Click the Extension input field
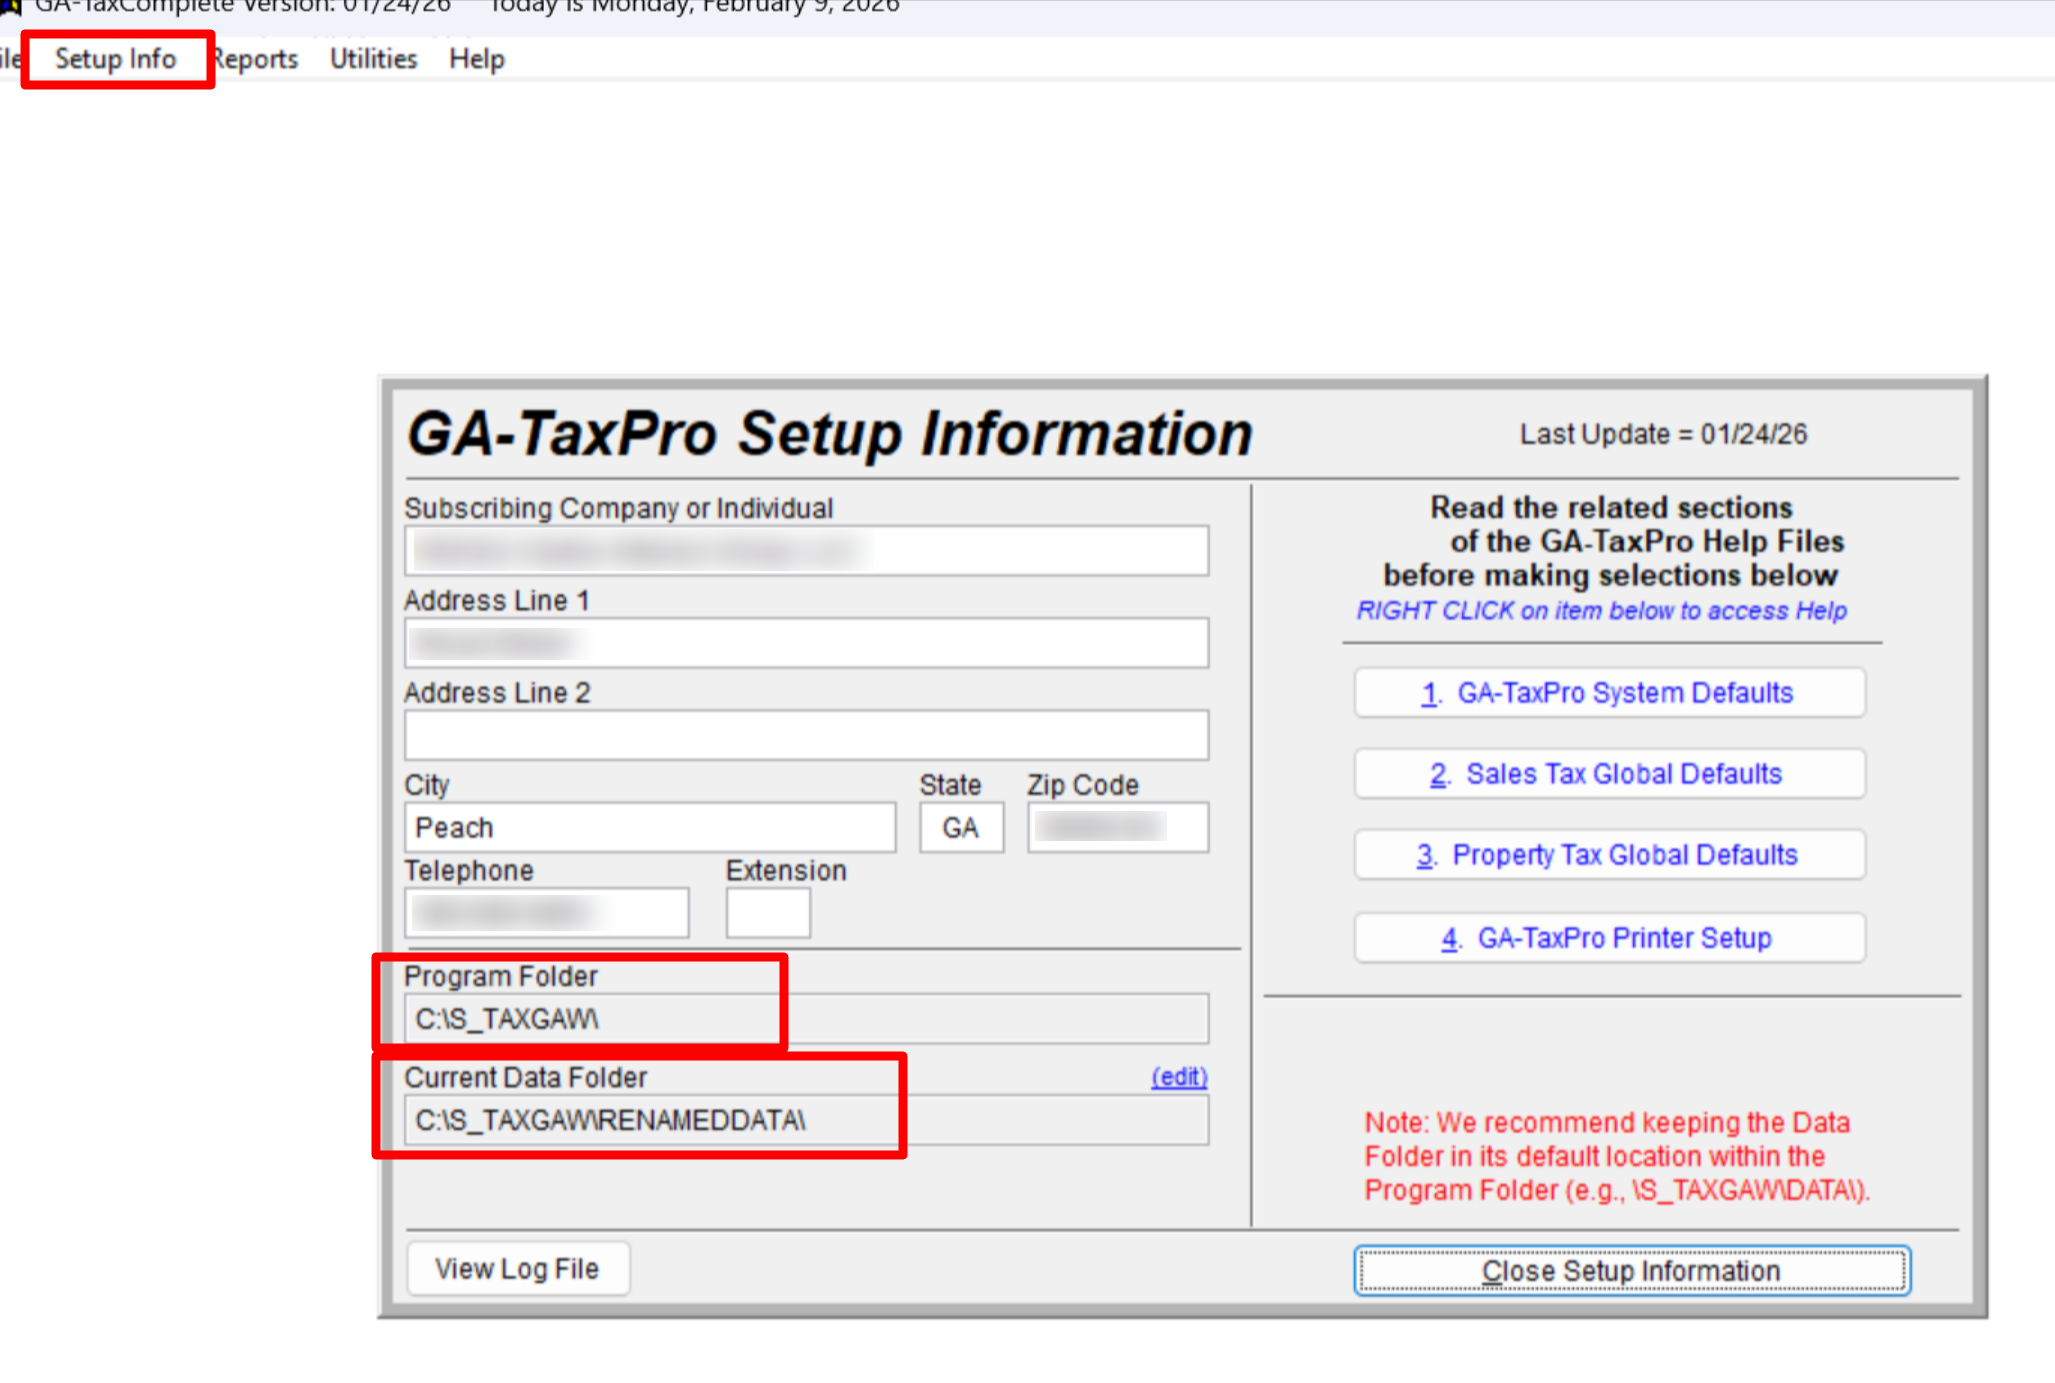Screen dimensions: 2055x1383 (767, 913)
